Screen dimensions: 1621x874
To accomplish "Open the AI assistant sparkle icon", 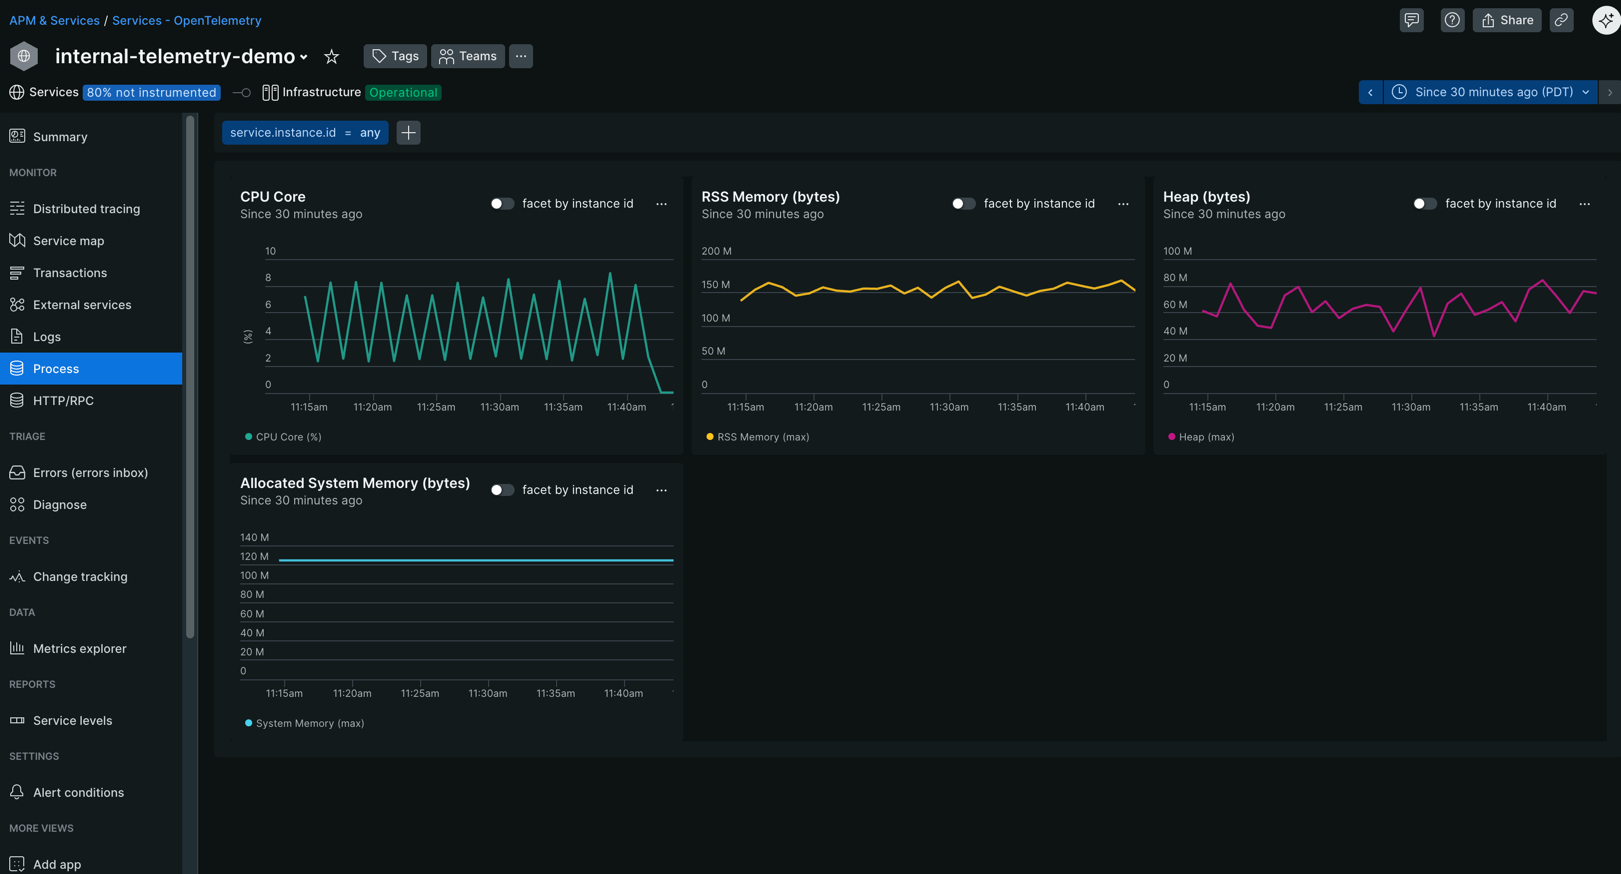I will 1605,20.
